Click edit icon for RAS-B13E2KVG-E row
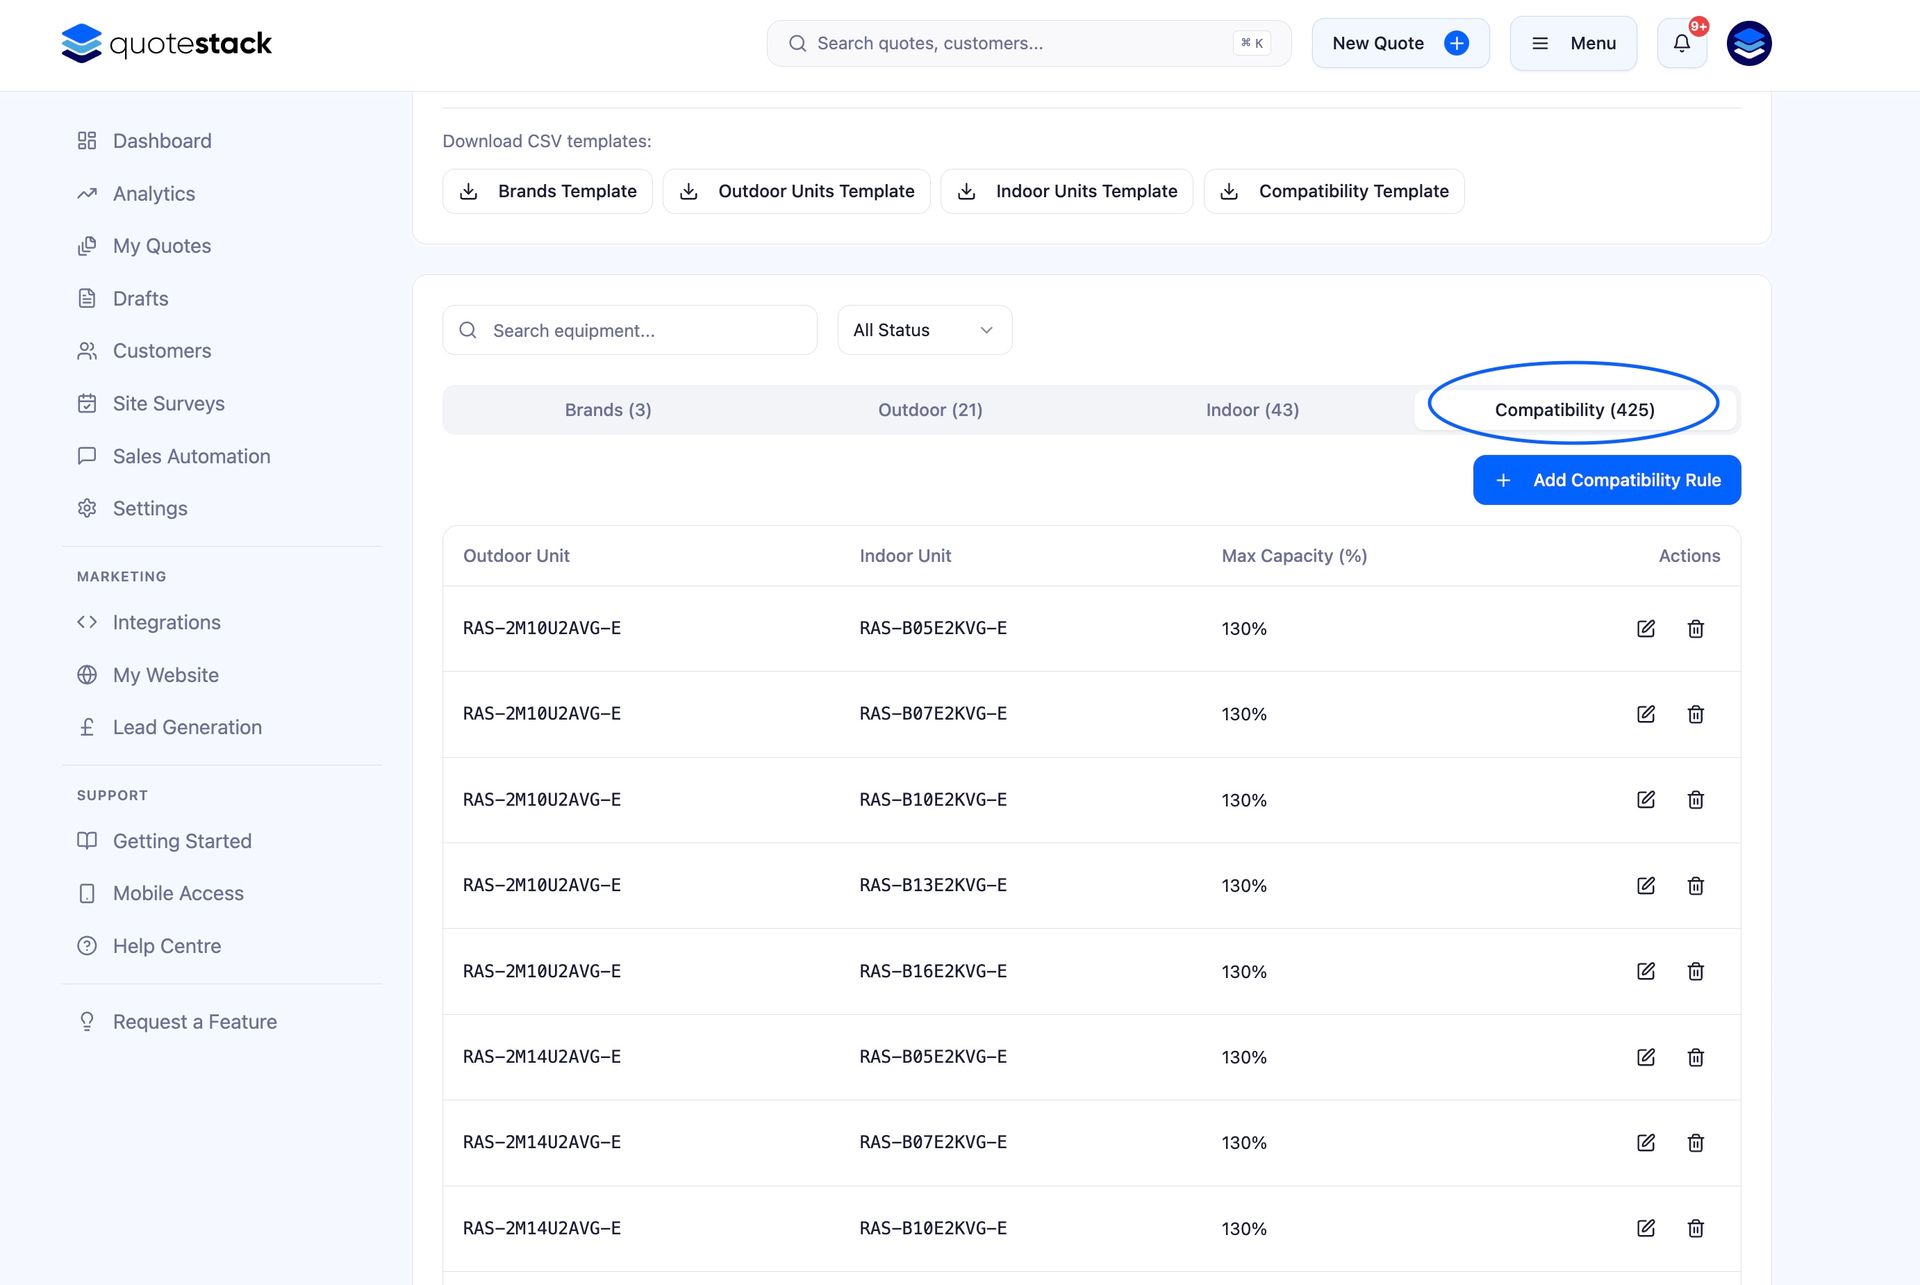 [1645, 885]
